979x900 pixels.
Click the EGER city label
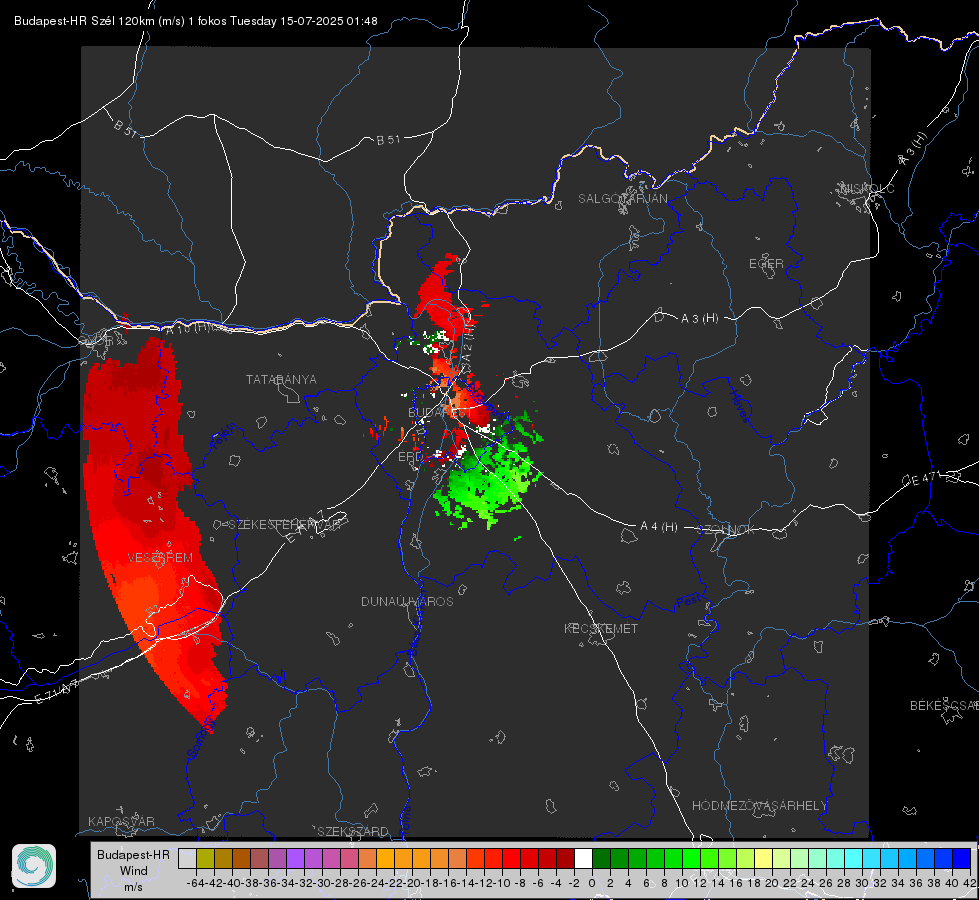[x=766, y=264]
